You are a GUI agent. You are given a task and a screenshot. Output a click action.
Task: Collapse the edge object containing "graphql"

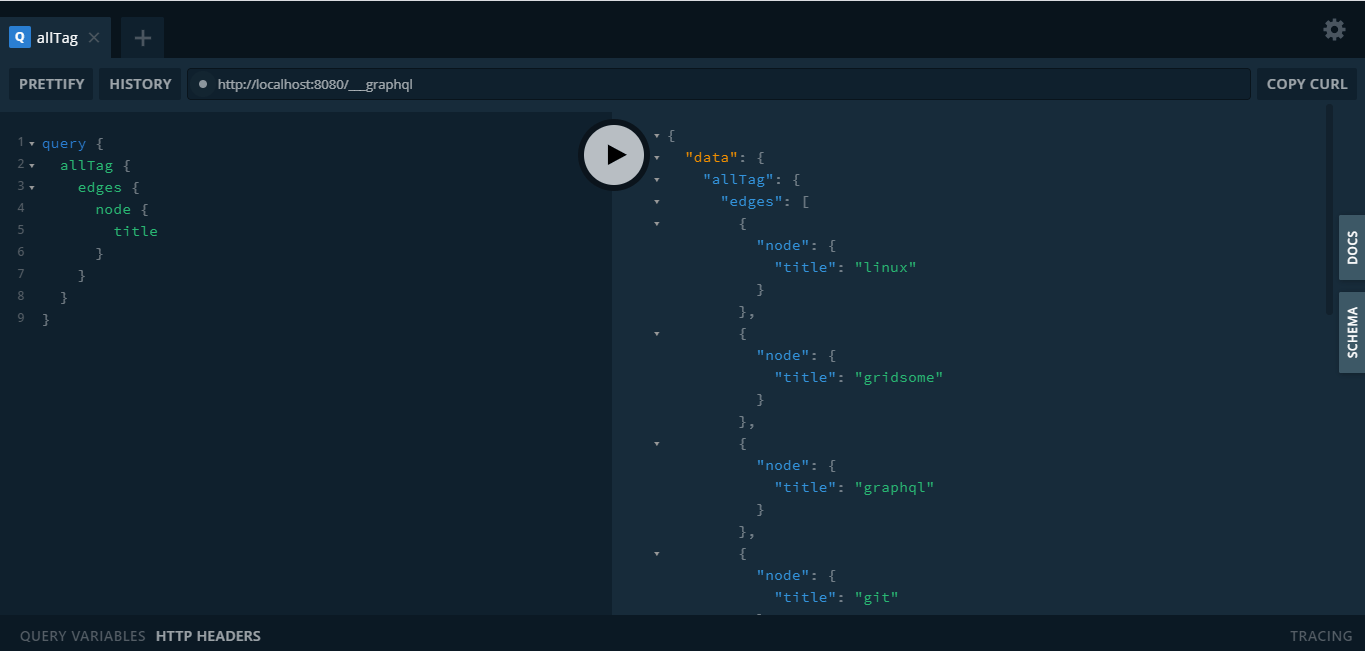[657, 444]
